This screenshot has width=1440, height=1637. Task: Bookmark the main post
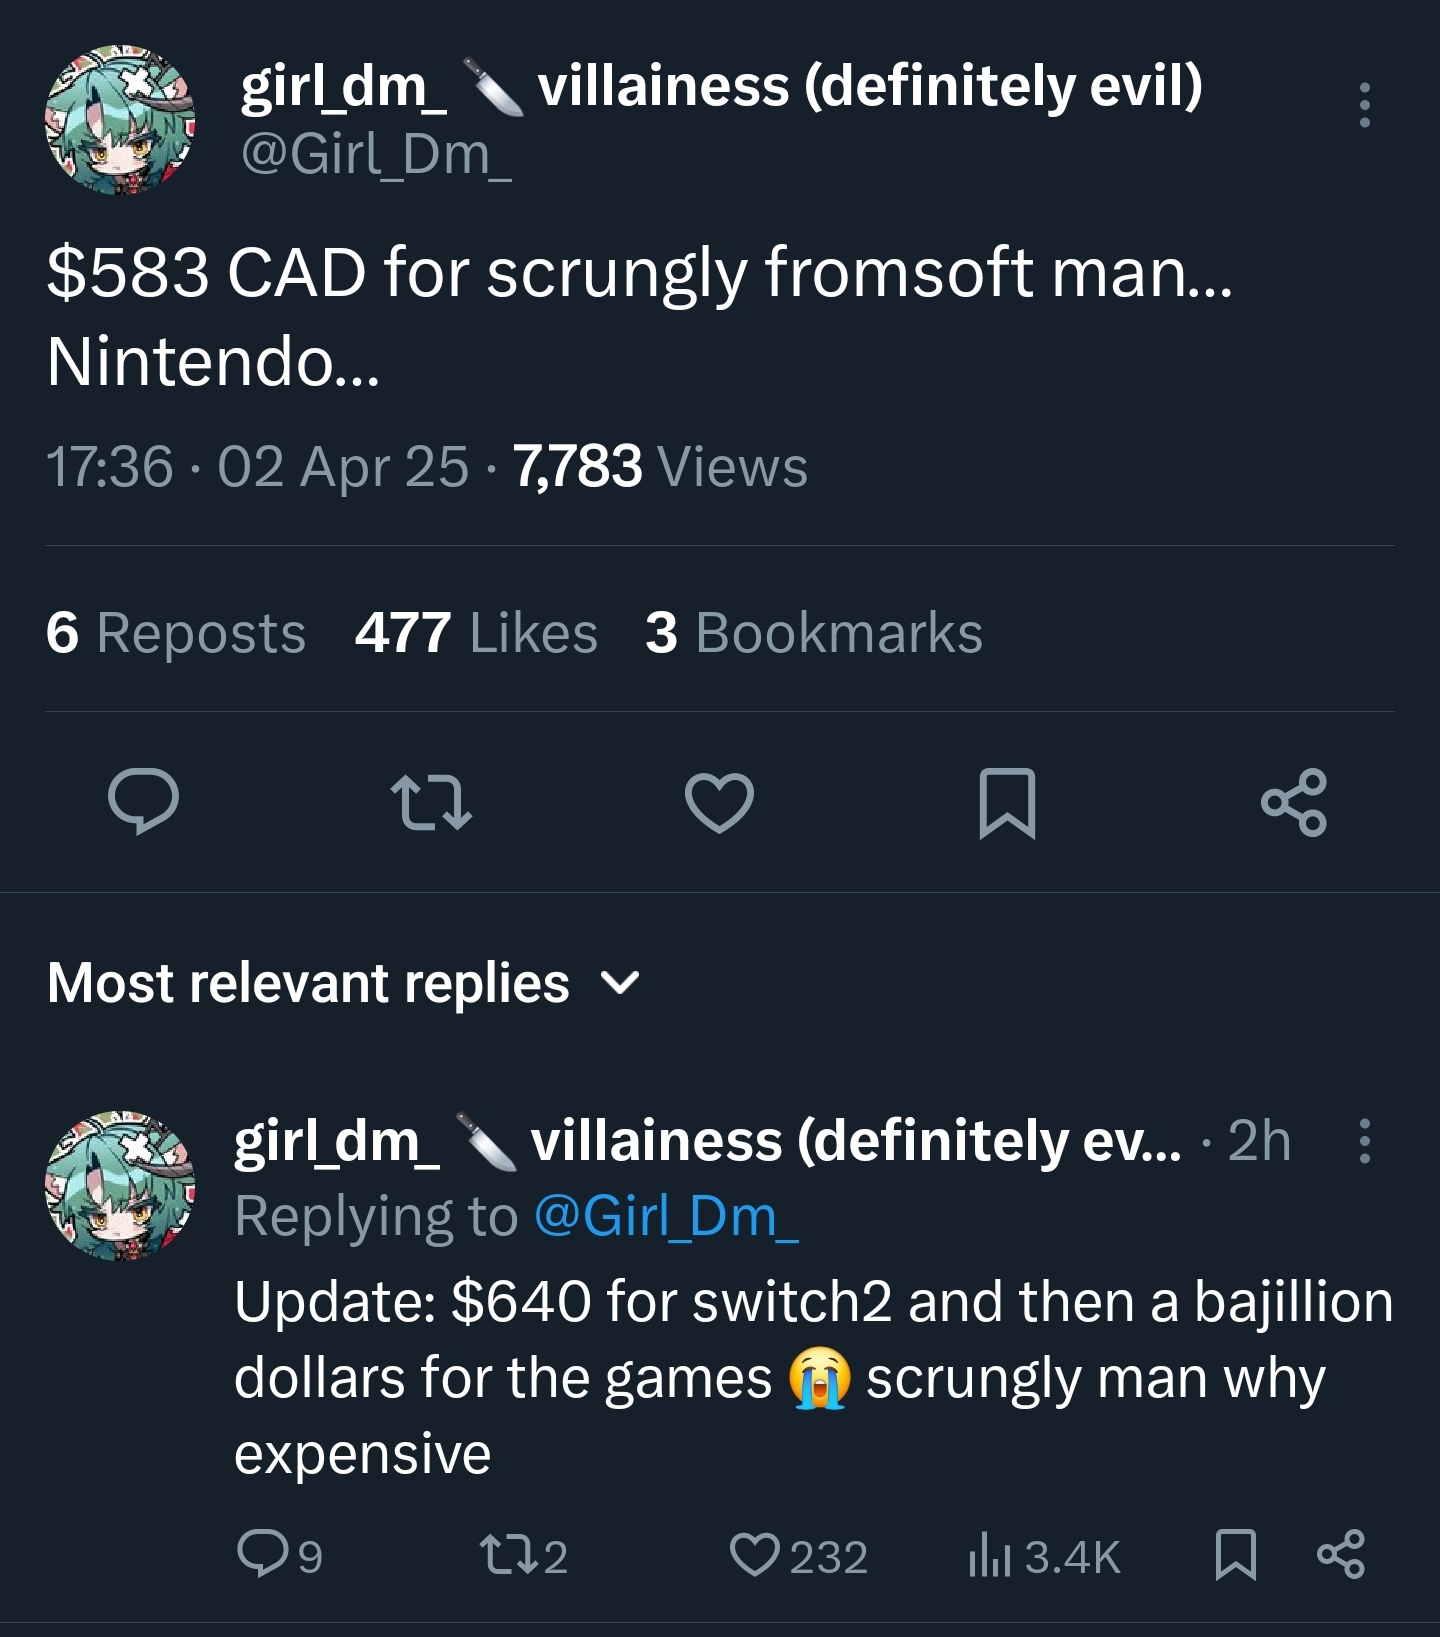coord(1006,802)
